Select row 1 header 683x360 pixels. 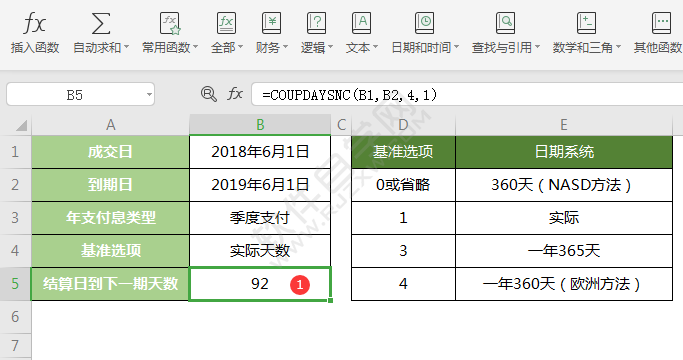[15, 152]
